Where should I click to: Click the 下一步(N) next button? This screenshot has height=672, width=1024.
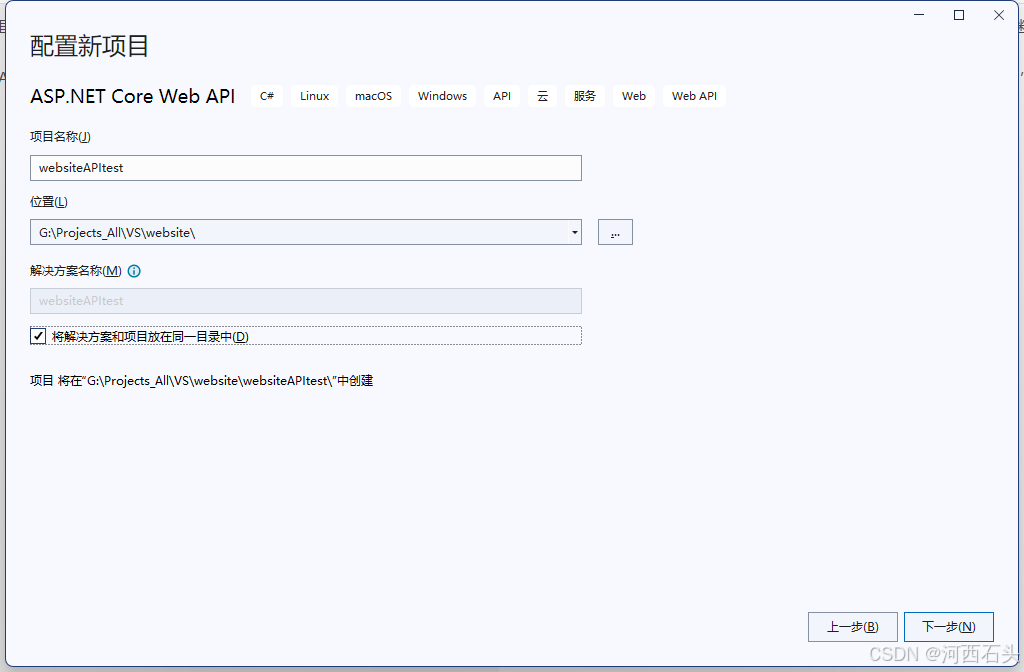[x=948, y=627]
